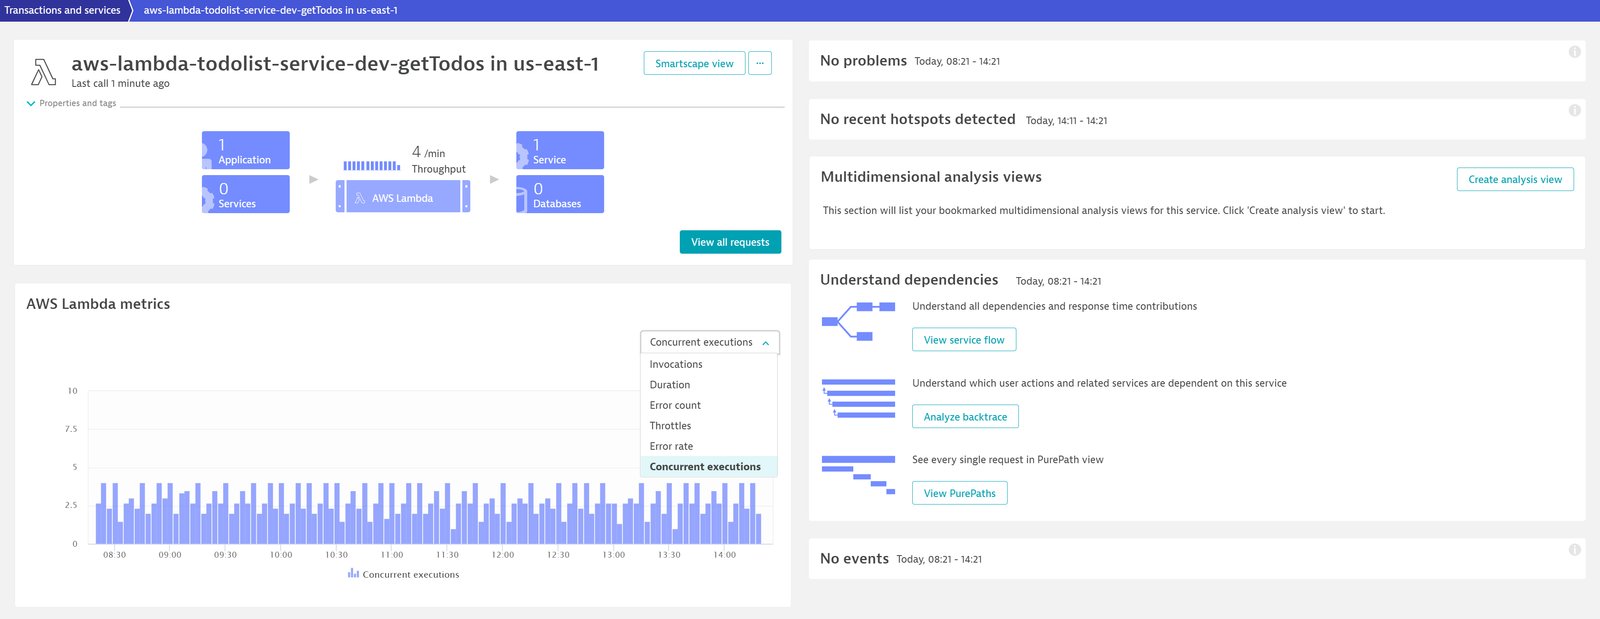The width and height of the screenshot is (1600, 619).
Task: Click the Last call 1 minute ago text
Action: pyautogui.click(x=120, y=84)
